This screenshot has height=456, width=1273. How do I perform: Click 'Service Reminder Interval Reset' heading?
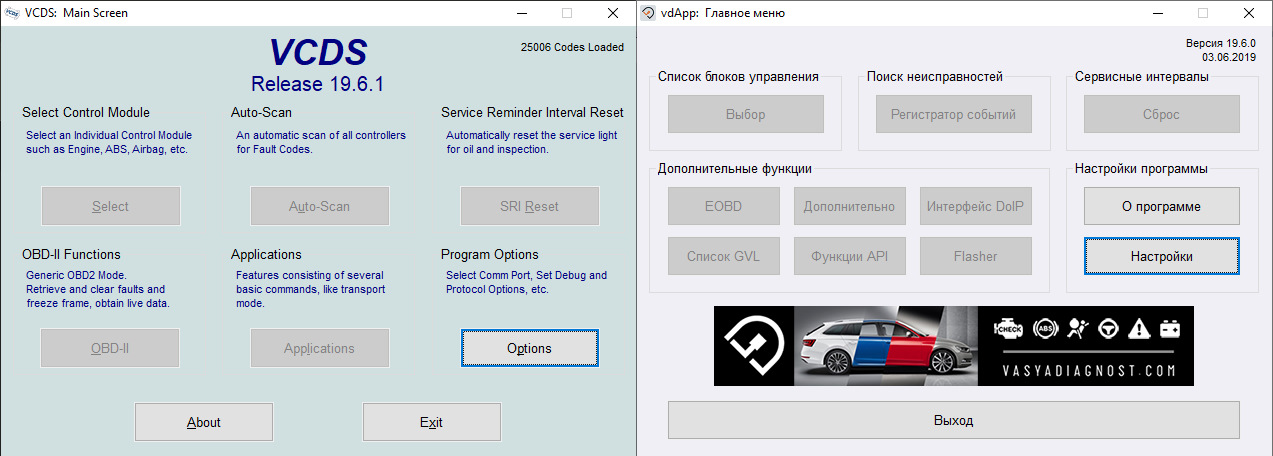click(x=532, y=113)
